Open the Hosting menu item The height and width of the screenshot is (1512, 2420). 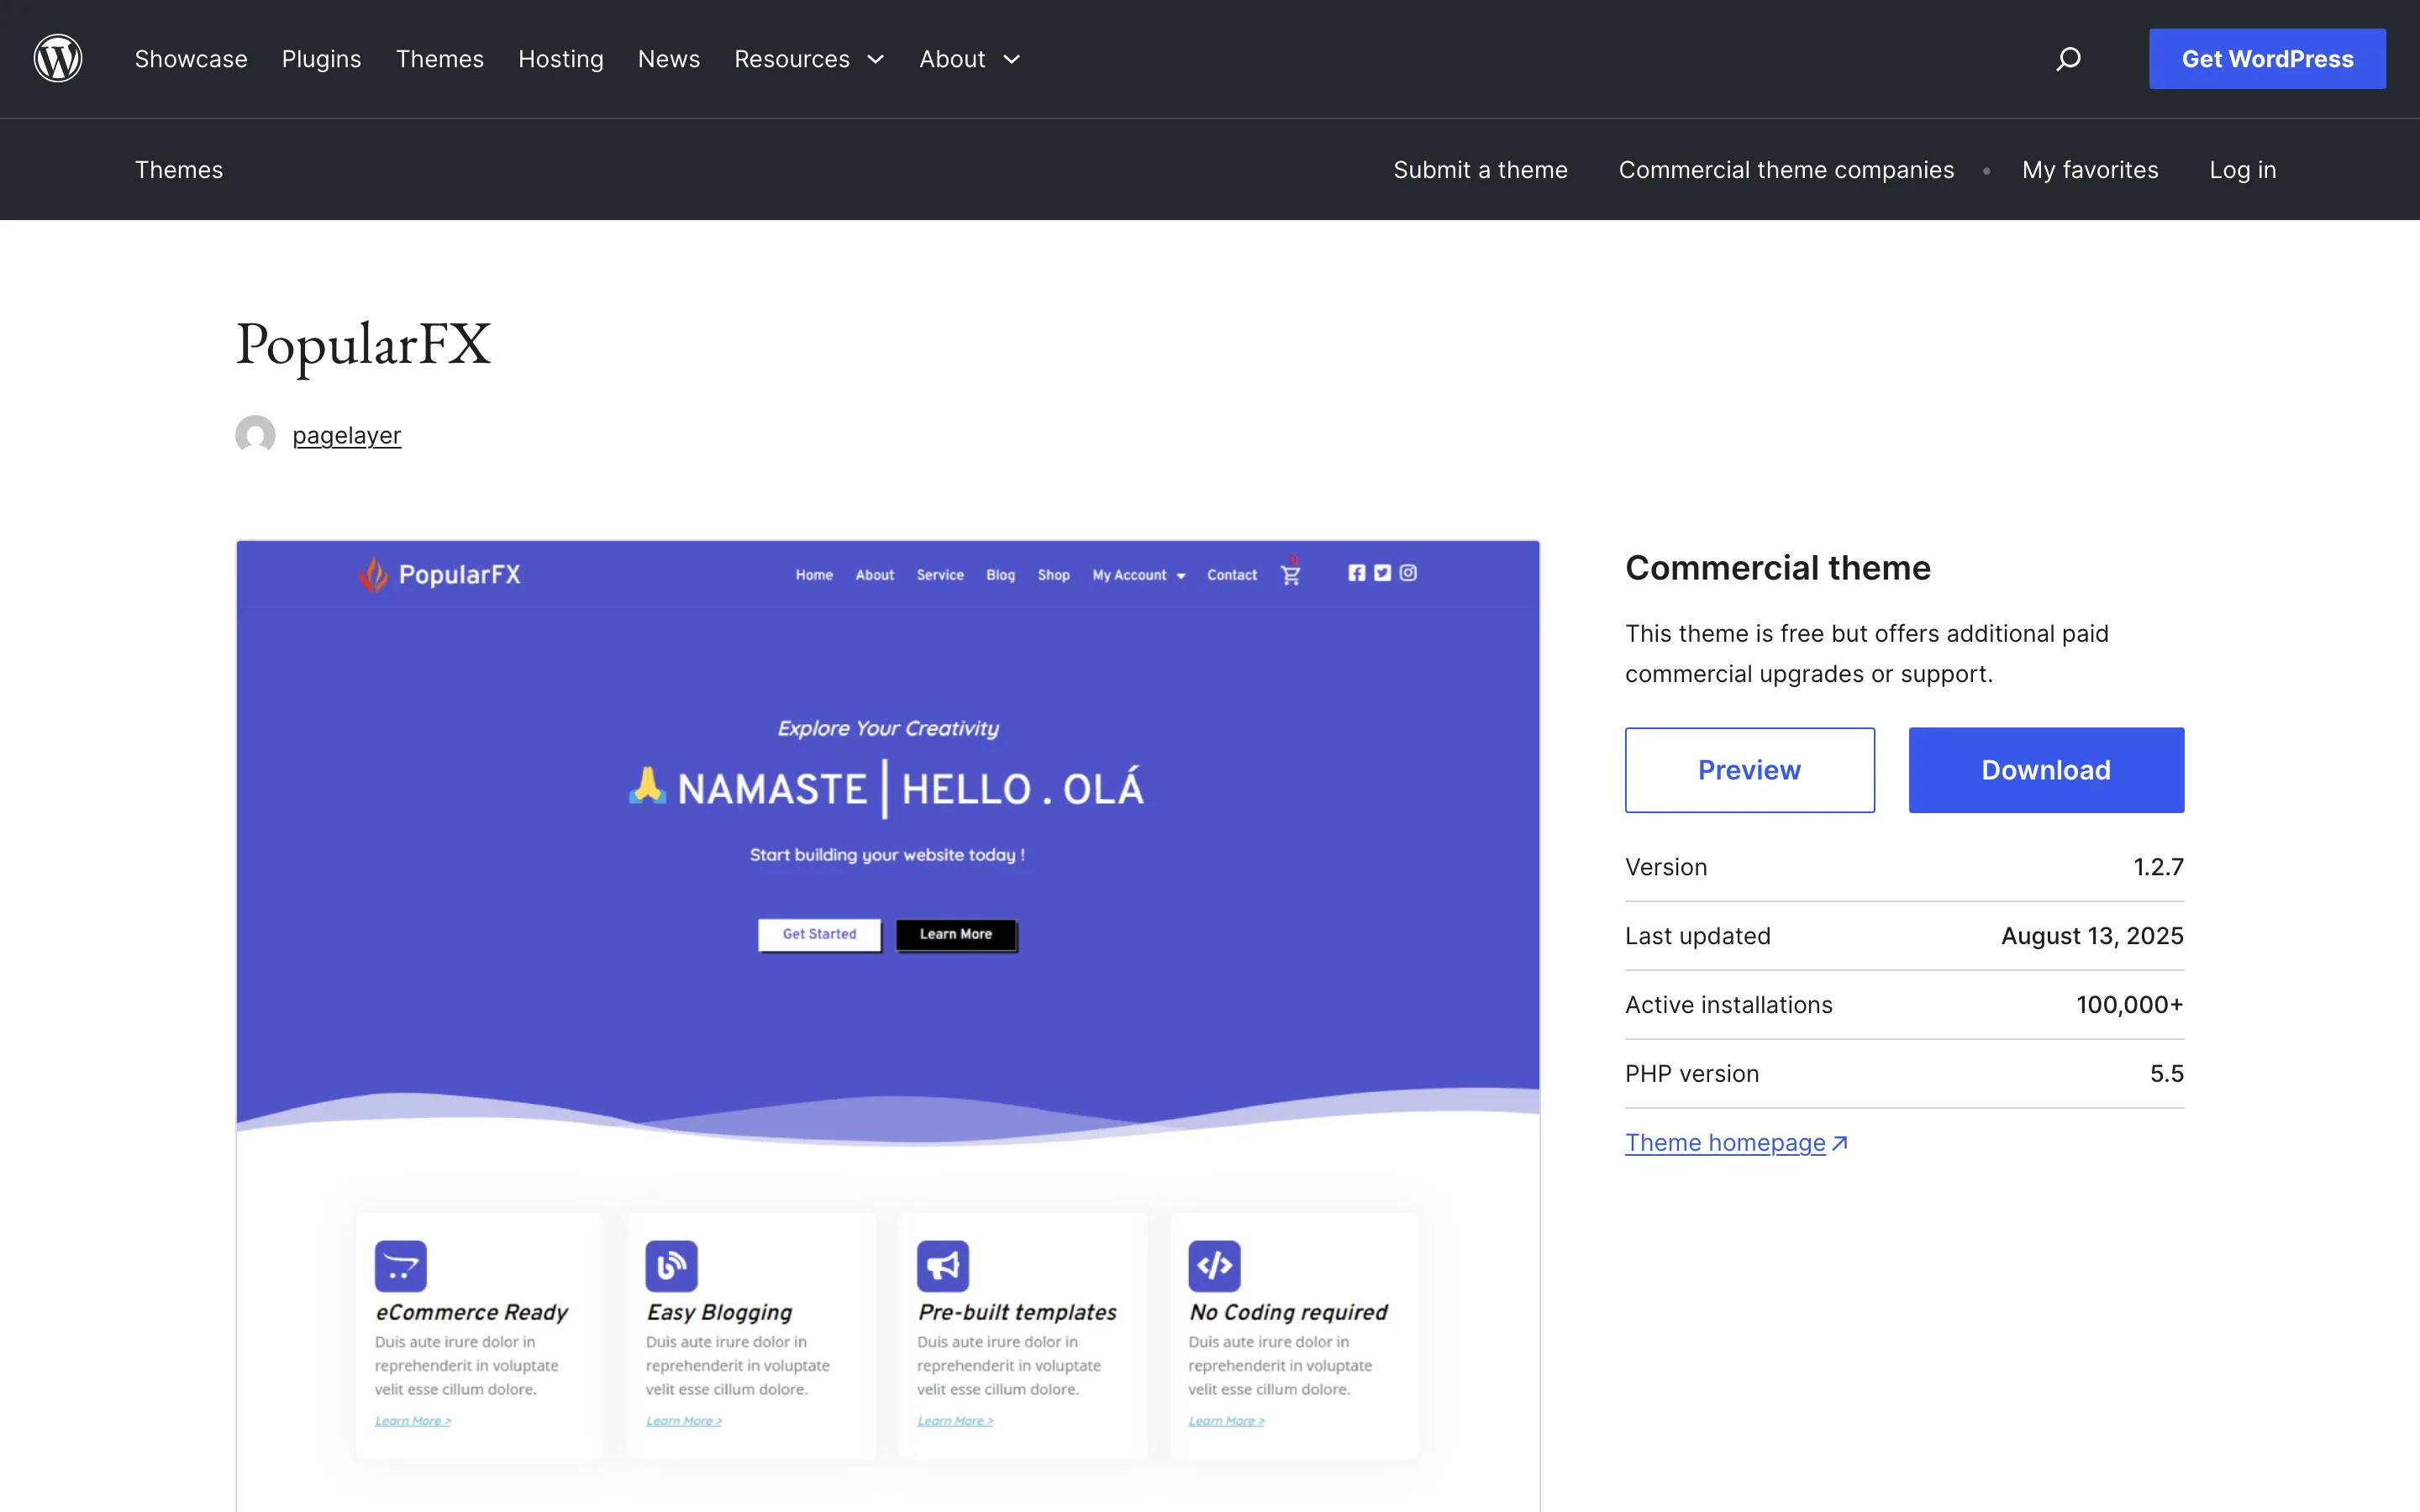(561, 59)
